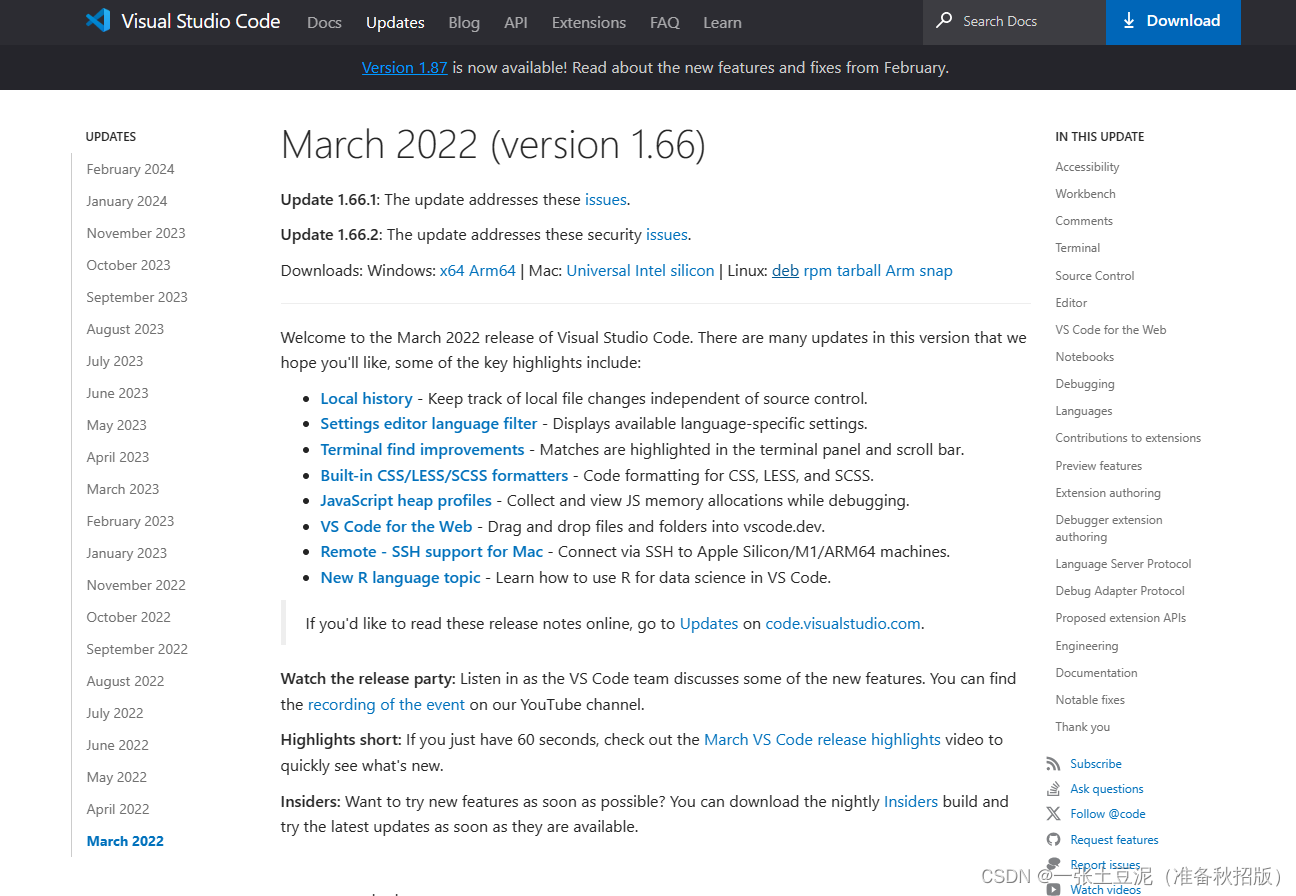Open the Version 1.87 banner link

[404, 68]
